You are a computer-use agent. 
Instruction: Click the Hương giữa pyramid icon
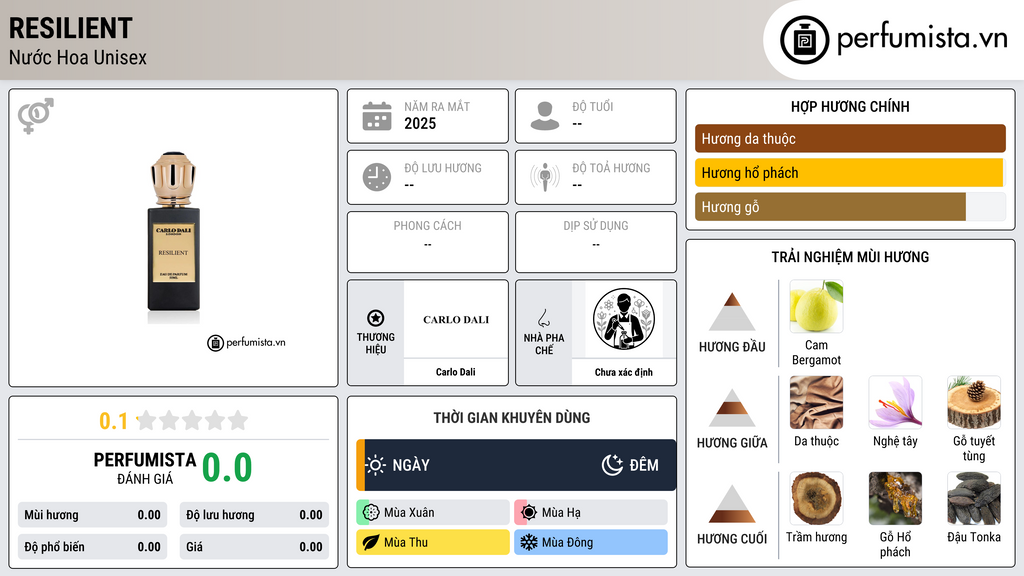click(732, 408)
